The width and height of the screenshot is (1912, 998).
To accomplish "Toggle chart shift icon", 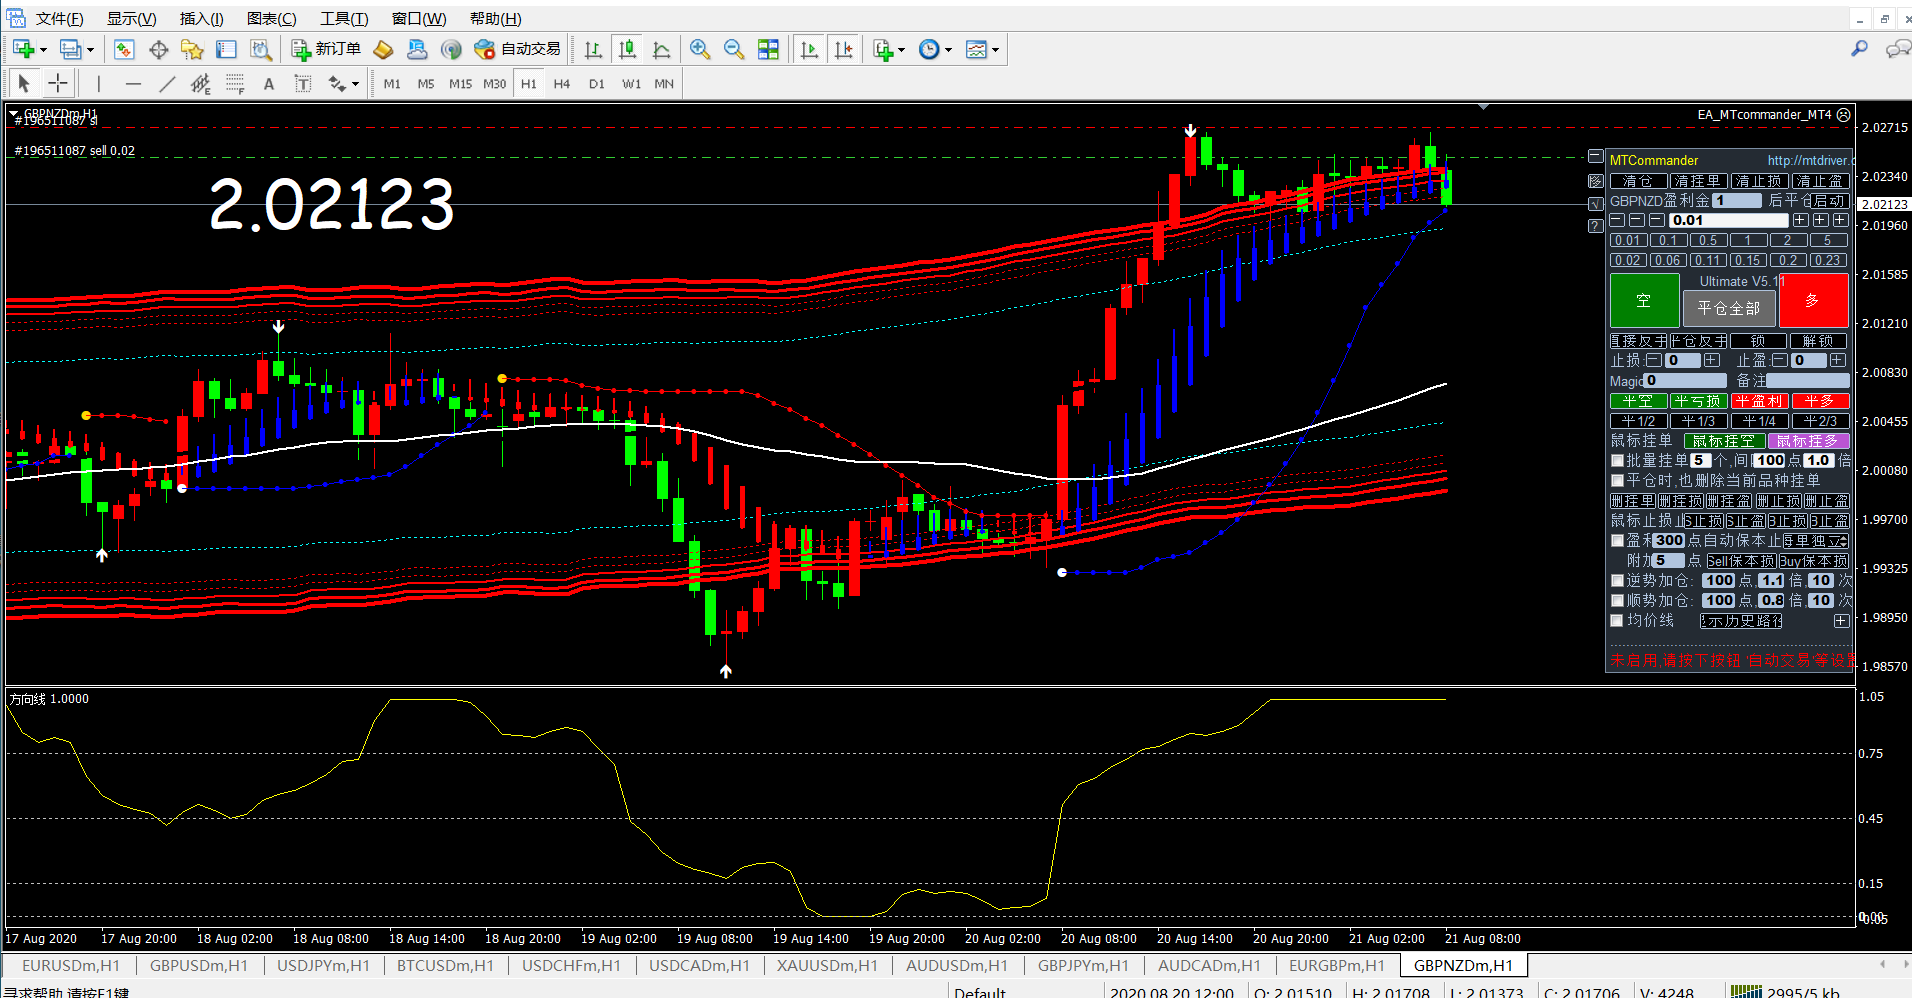I will (x=844, y=49).
